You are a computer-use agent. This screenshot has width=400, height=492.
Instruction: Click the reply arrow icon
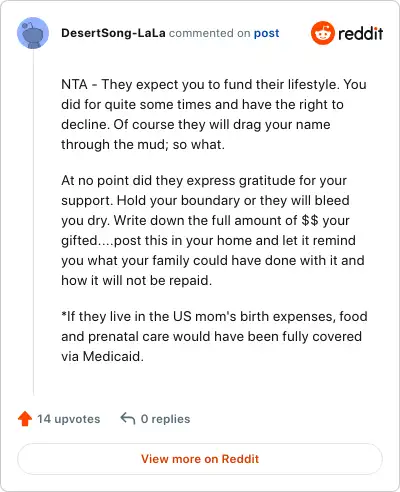(x=128, y=419)
